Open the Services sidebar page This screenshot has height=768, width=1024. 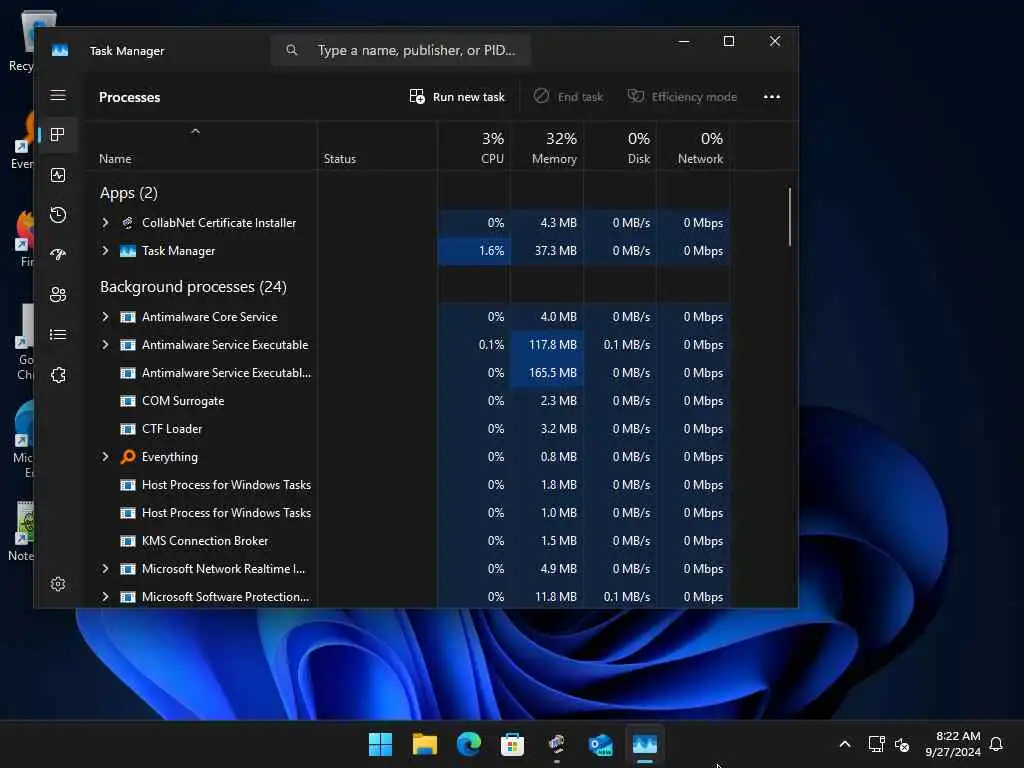click(58, 375)
